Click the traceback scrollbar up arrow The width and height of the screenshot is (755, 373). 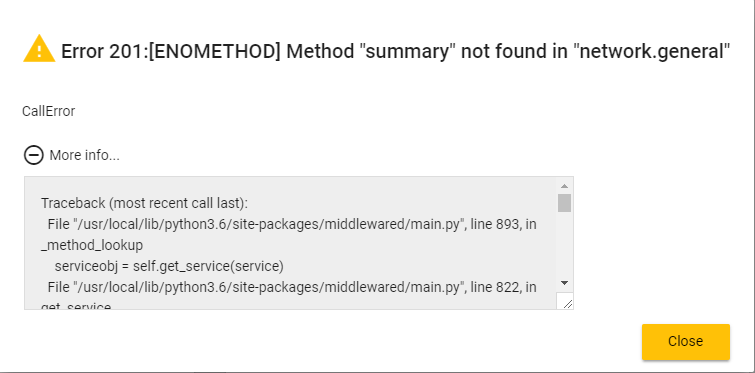(564, 186)
